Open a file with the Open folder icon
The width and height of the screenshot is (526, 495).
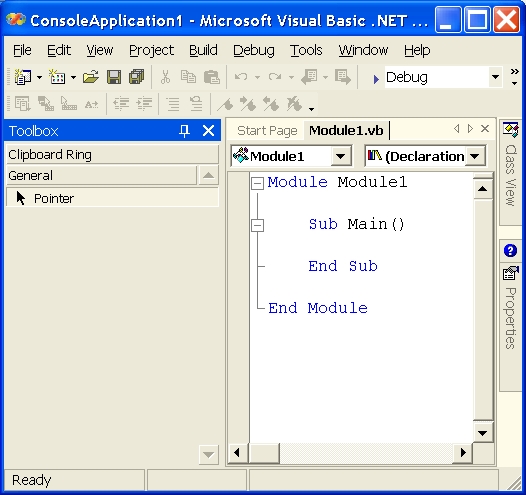91,77
